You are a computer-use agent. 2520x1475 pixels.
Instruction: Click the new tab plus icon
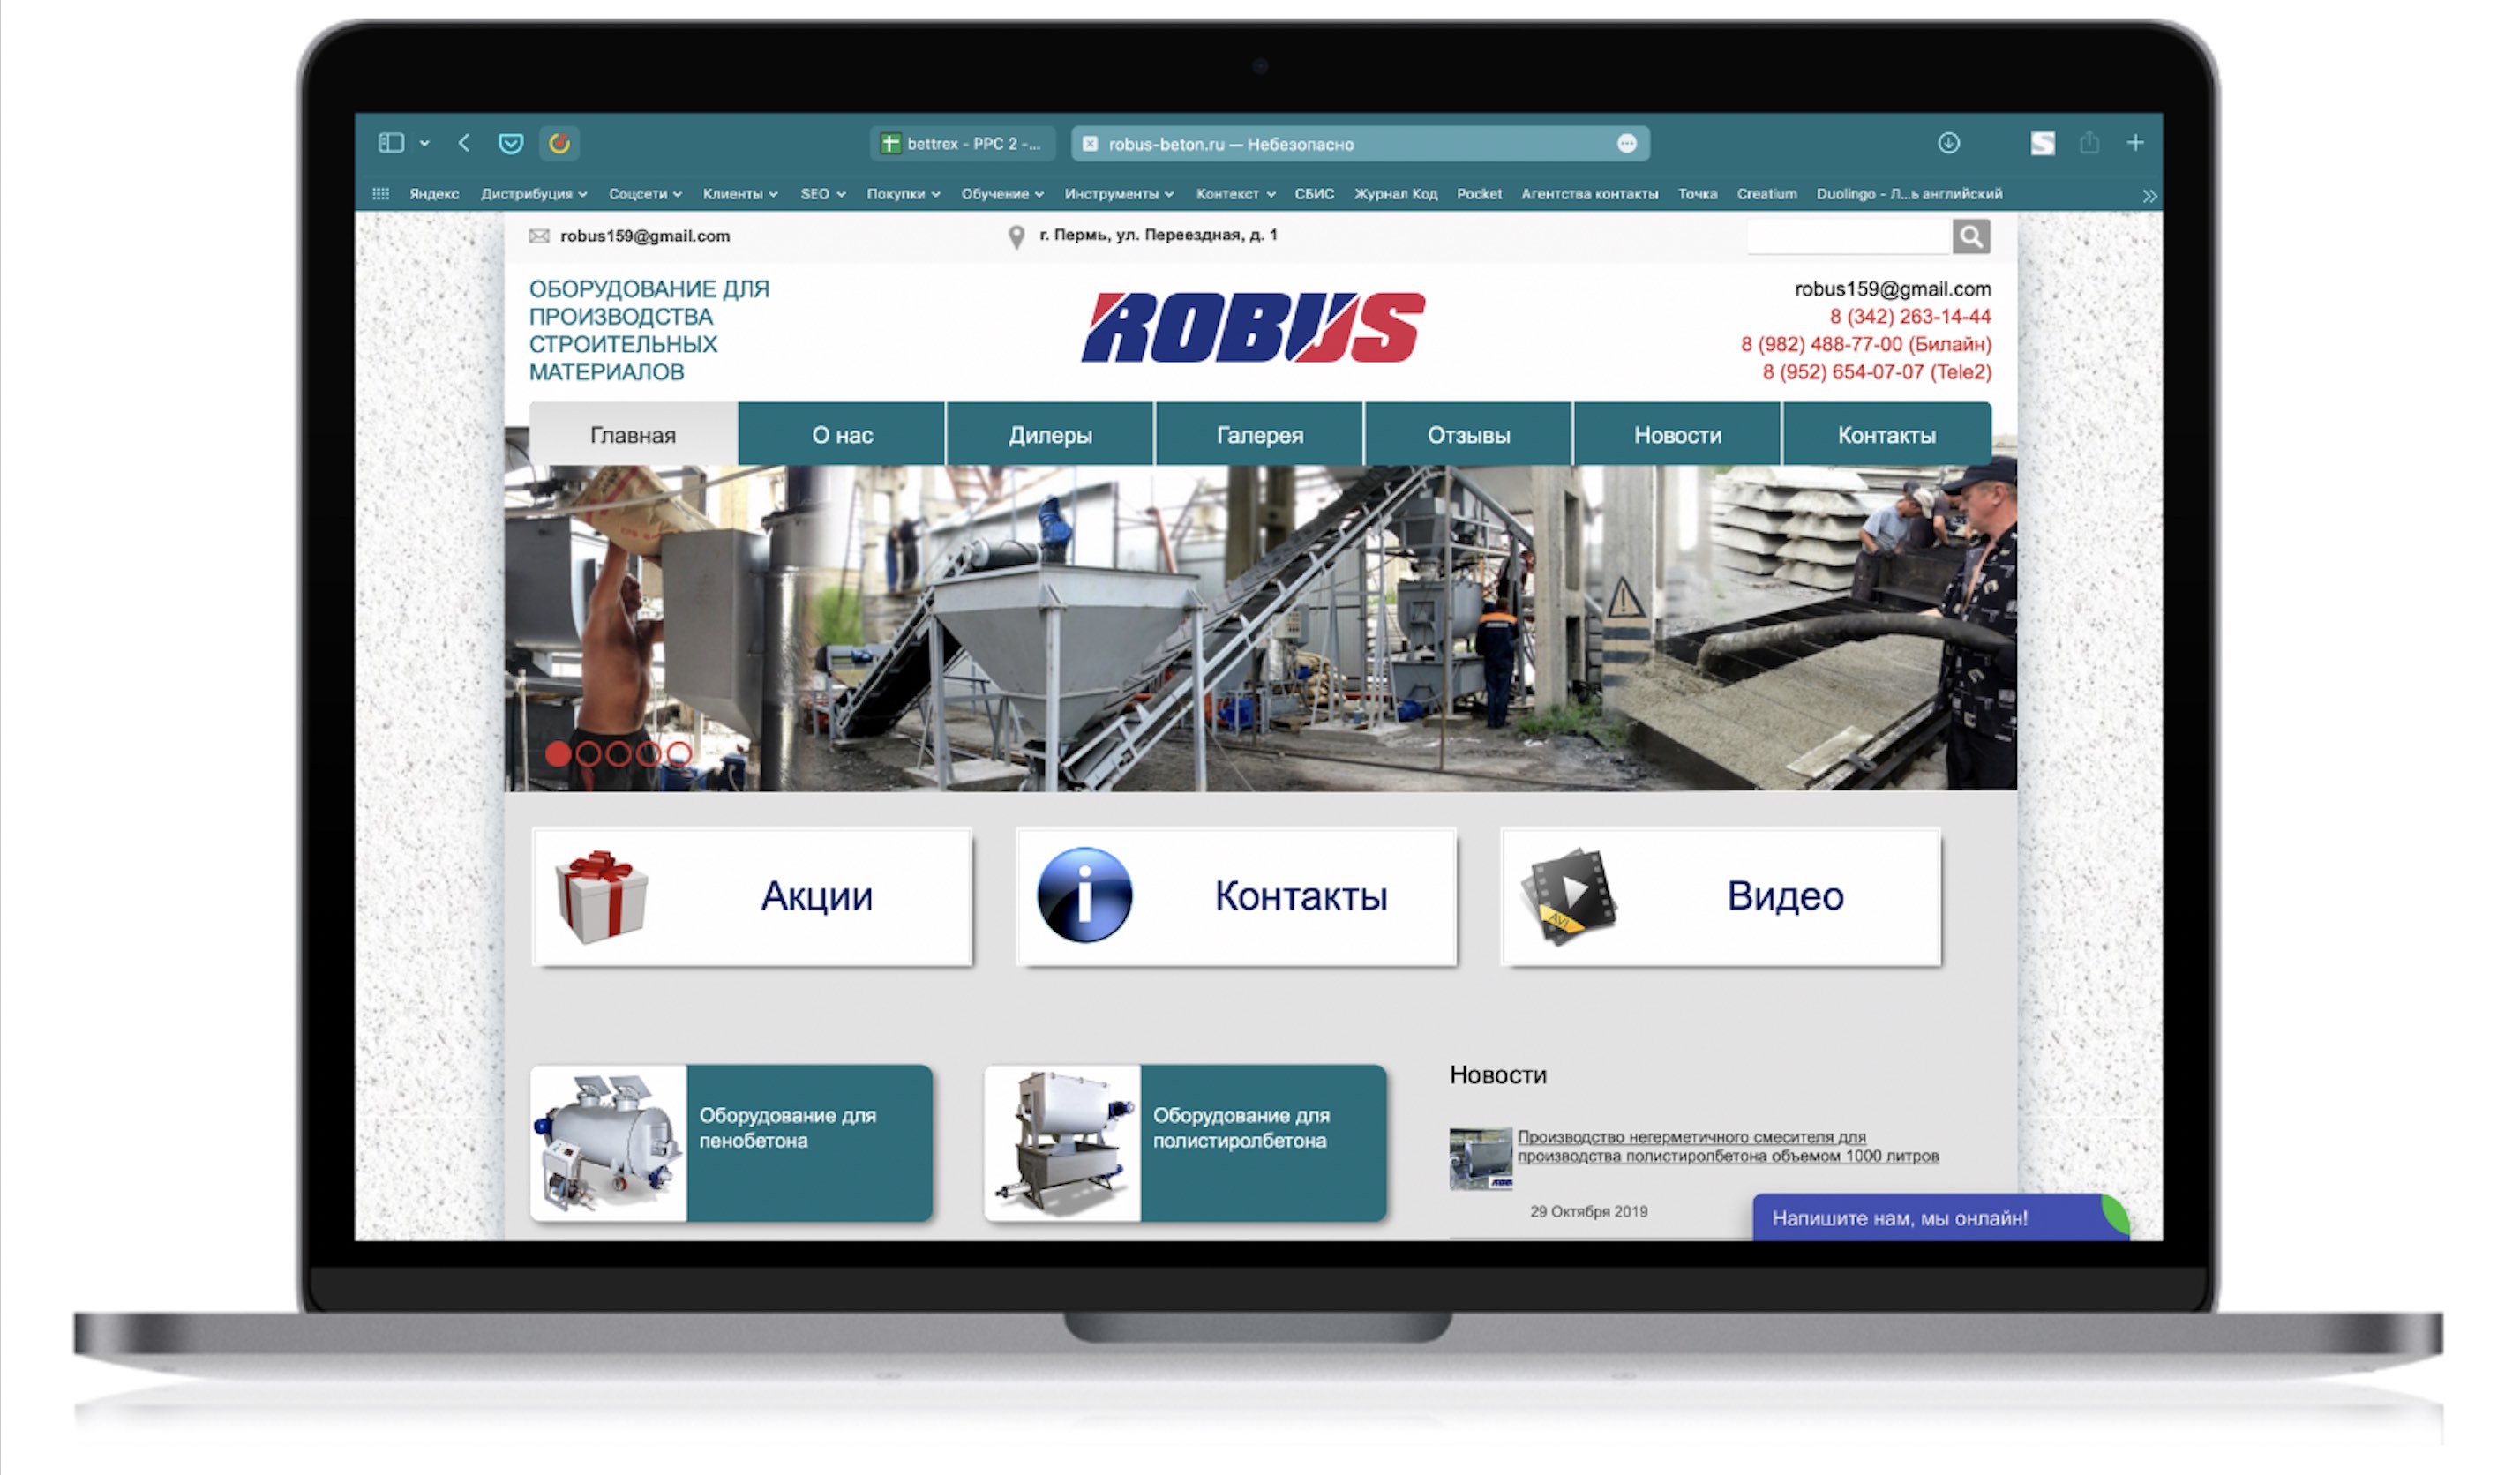point(2134,143)
